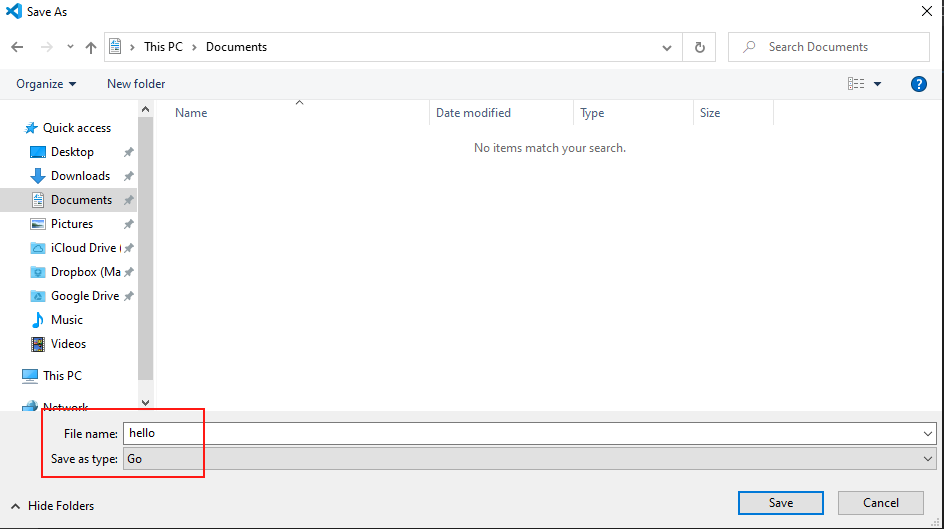Click the pin icon beside Pictures

click(128, 224)
